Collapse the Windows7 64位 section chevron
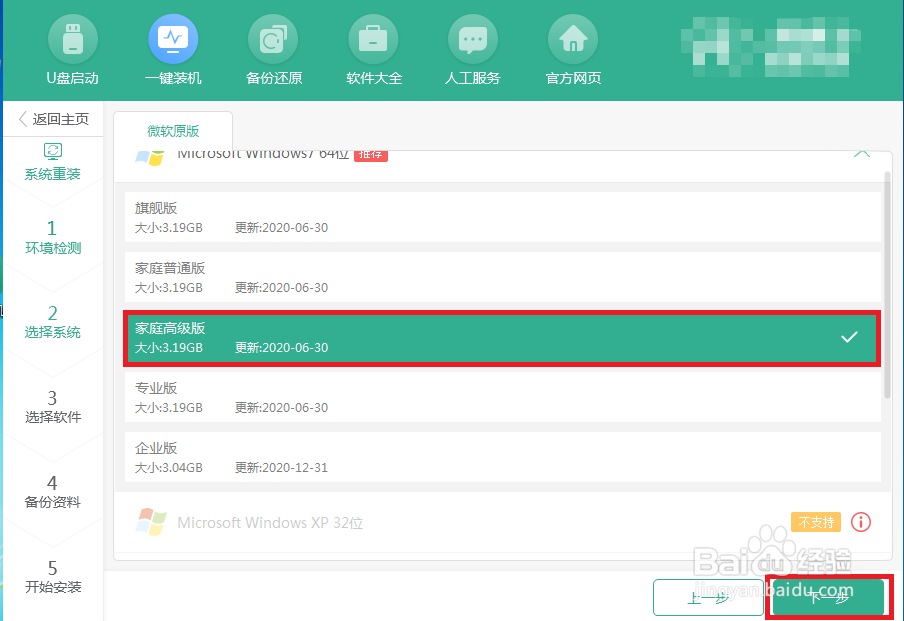 coord(861,154)
